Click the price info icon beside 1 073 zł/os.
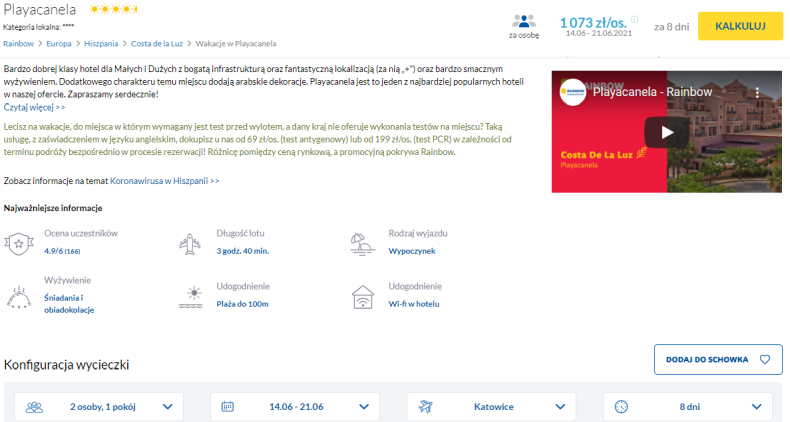 (635, 19)
